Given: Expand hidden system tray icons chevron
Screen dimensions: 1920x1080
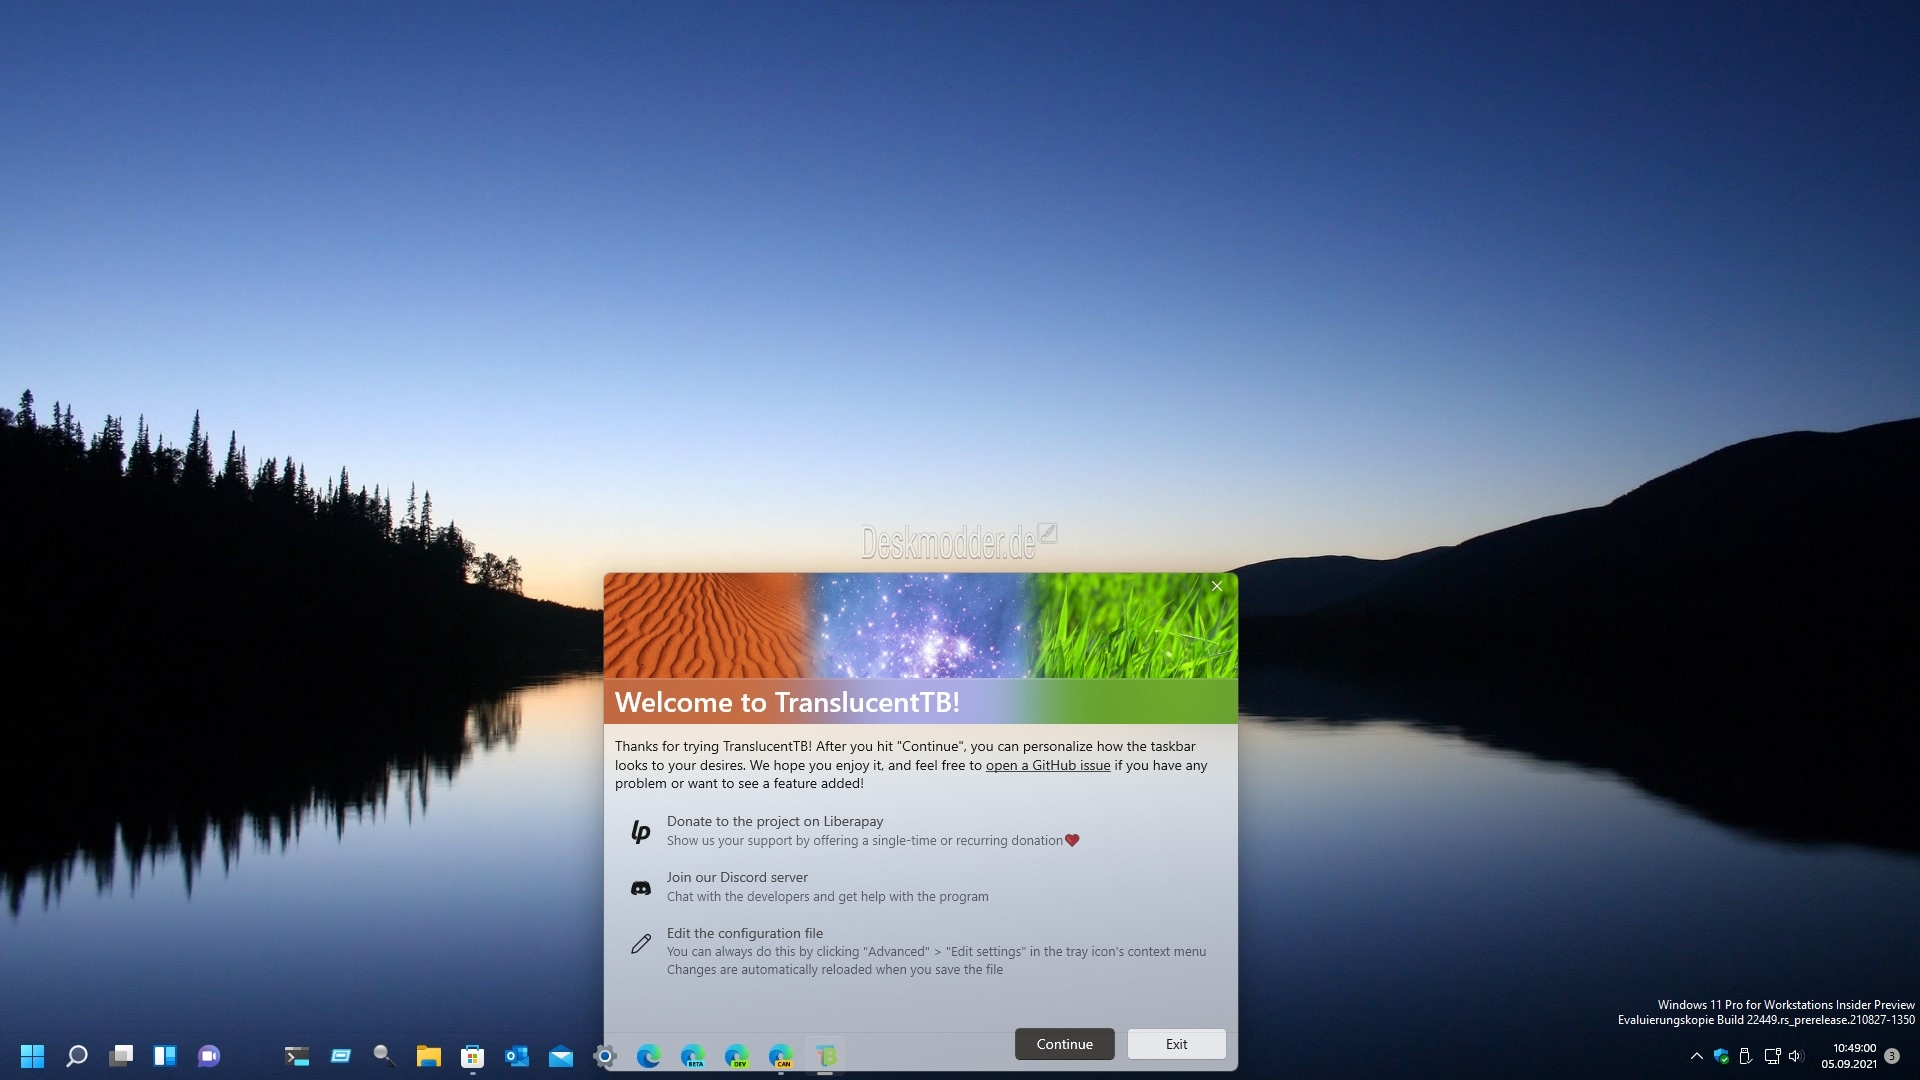Looking at the screenshot, I should click(x=1696, y=1056).
